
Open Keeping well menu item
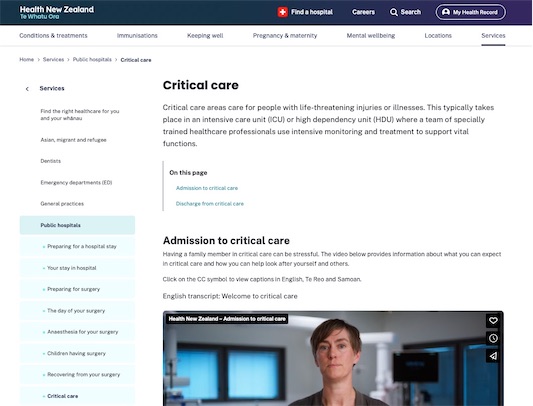point(205,35)
